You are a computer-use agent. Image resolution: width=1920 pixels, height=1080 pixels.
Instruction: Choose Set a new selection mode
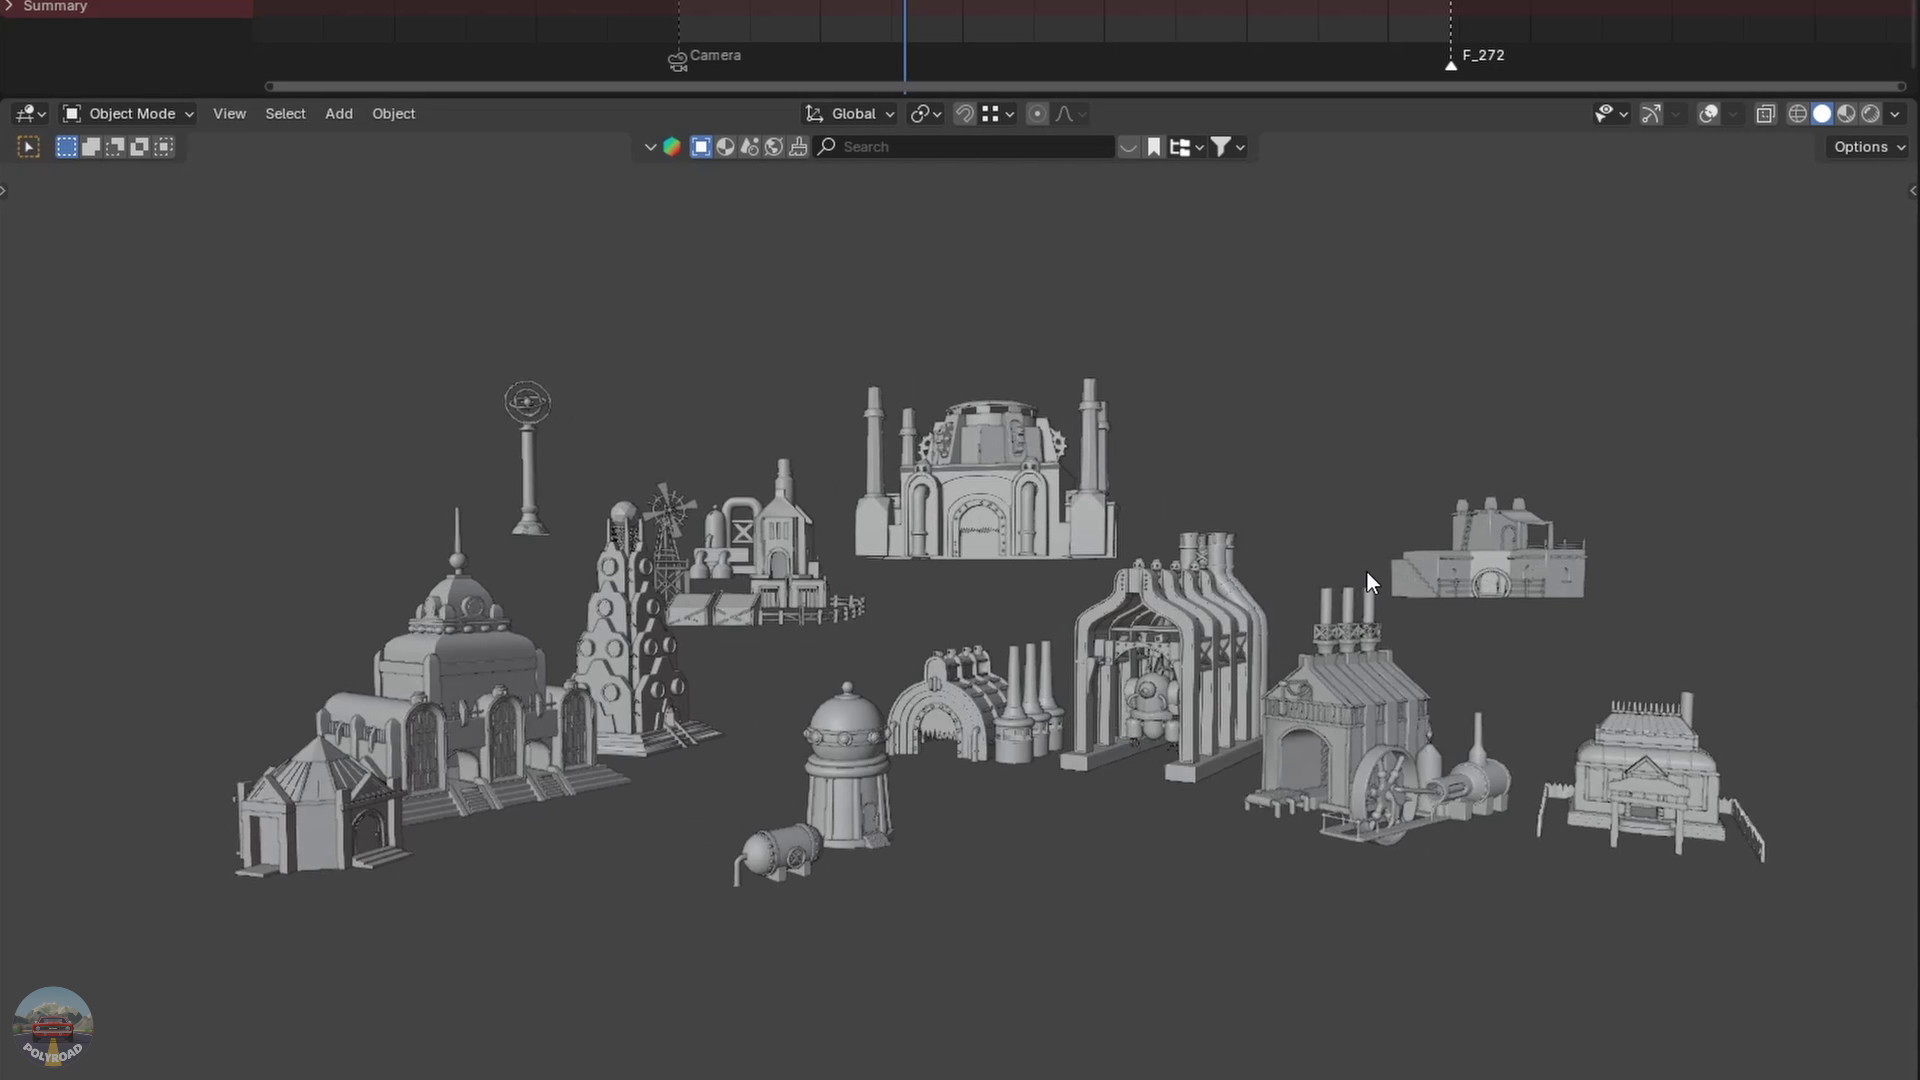coord(67,147)
